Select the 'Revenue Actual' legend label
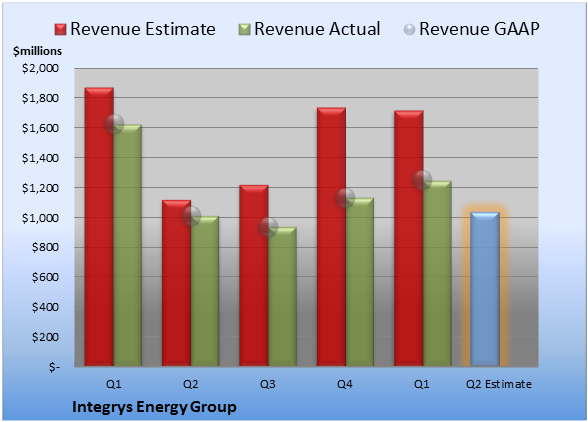Viewport: 588px width, 422px height. (x=317, y=29)
